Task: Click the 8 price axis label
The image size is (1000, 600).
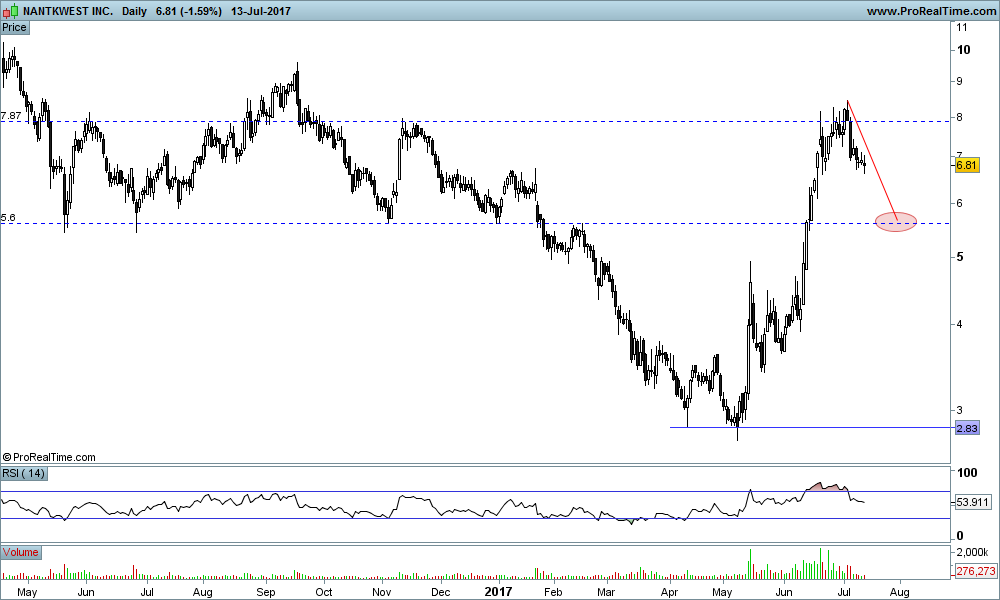Action: pyautogui.click(x=959, y=117)
